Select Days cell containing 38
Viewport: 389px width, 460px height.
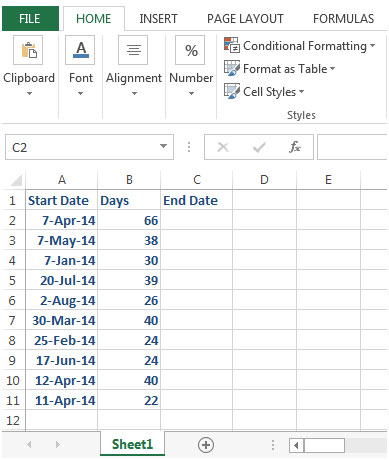click(129, 240)
